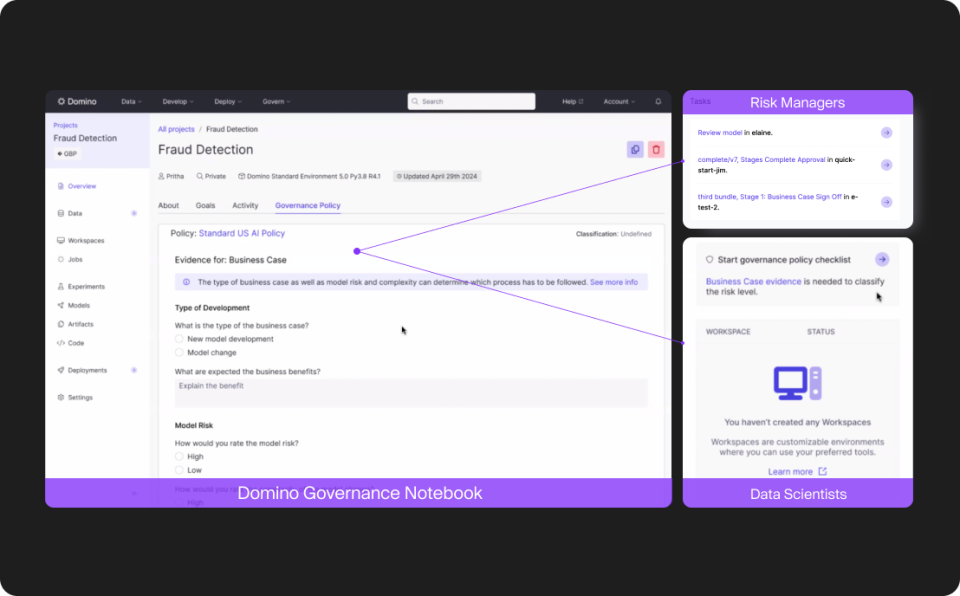Screen dimensions: 960x596
Task: Click the copy project icon button
Action: pos(635,149)
